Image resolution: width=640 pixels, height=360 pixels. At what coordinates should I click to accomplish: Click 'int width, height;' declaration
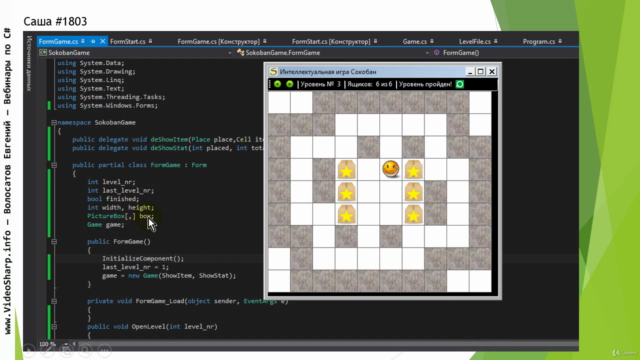click(x=120, y=207)
